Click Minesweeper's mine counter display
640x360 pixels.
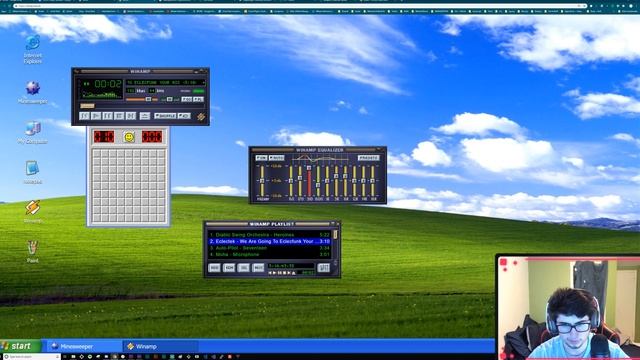(104, 137)
